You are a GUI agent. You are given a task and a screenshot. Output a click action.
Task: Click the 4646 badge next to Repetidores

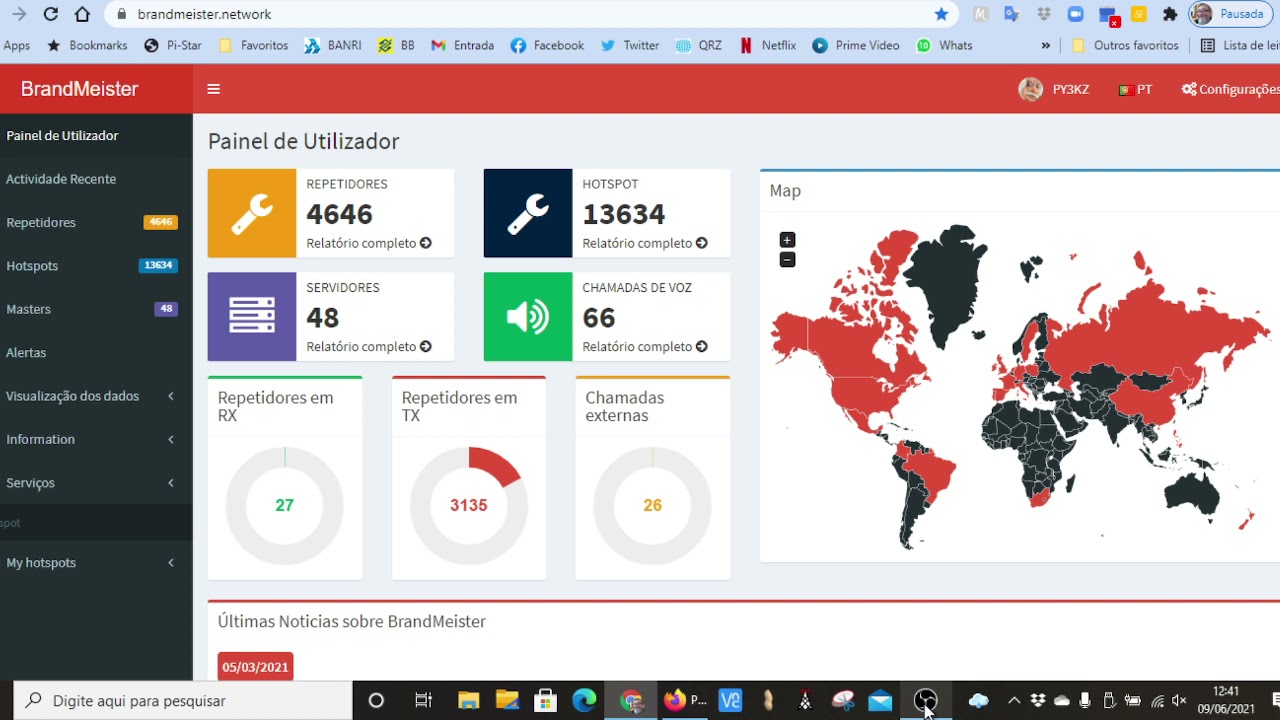tap(160, 222)
